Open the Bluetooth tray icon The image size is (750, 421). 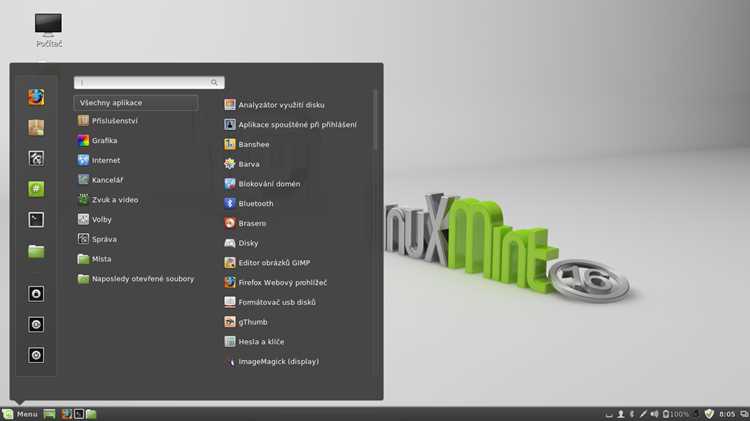click(x=632, y=414)
